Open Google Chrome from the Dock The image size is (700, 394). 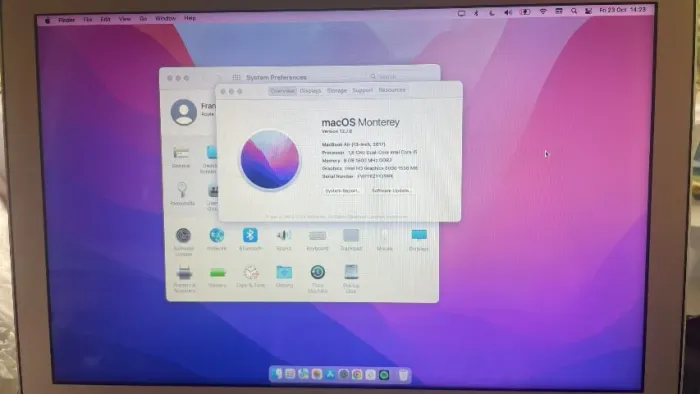(357, 374)
